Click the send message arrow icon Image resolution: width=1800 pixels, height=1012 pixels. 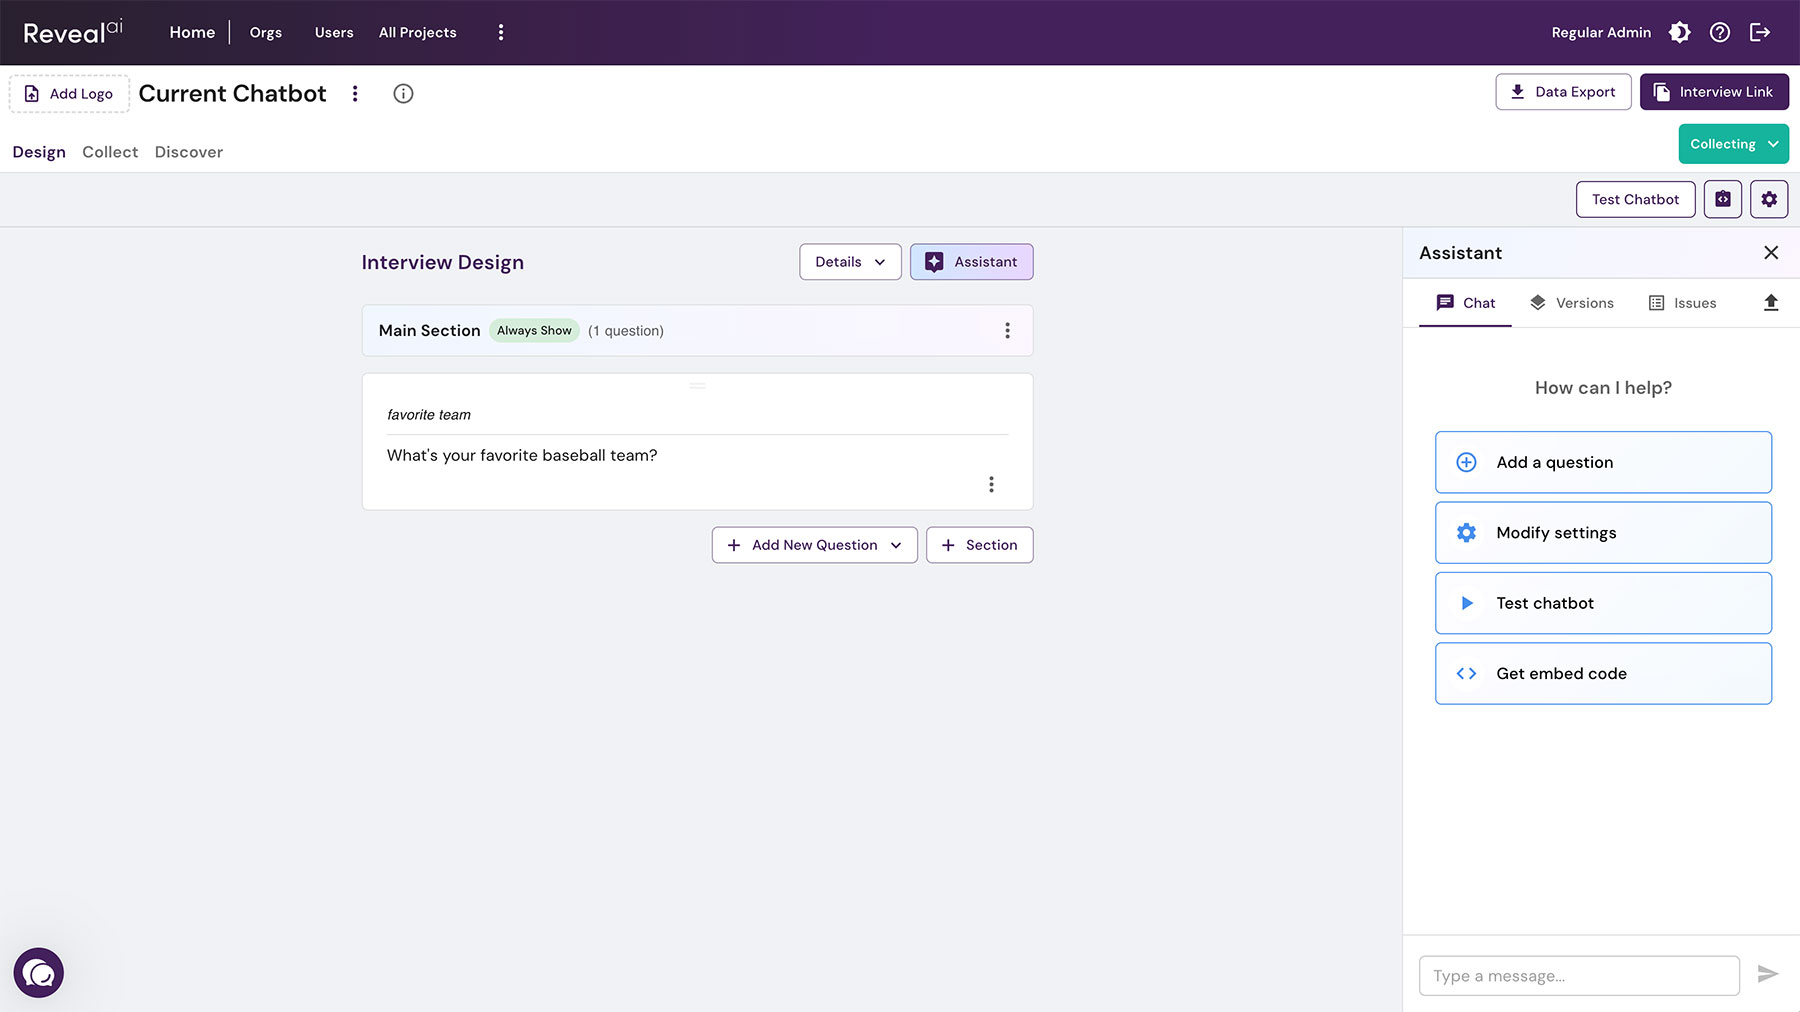tap(1769, 974)
